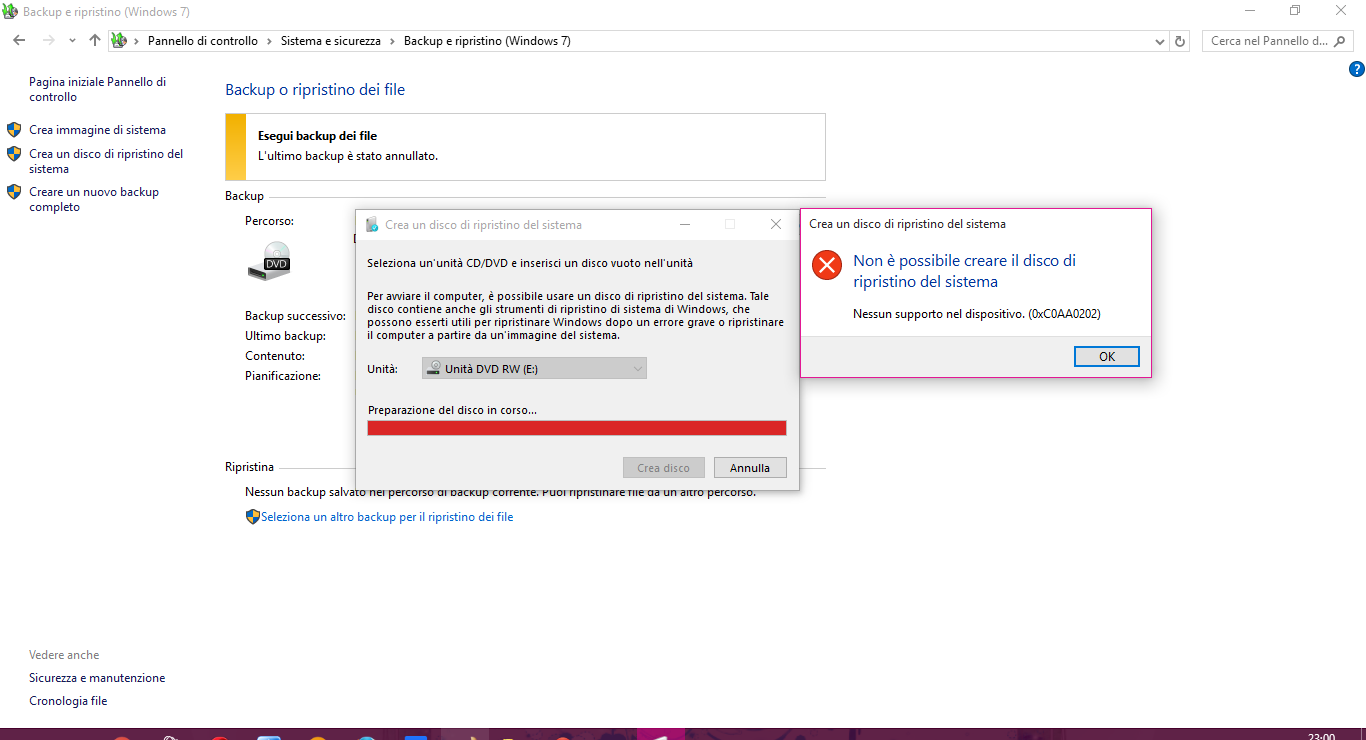Open Cronologia file link
This screenshot has height=740, width=1366.
68,701
